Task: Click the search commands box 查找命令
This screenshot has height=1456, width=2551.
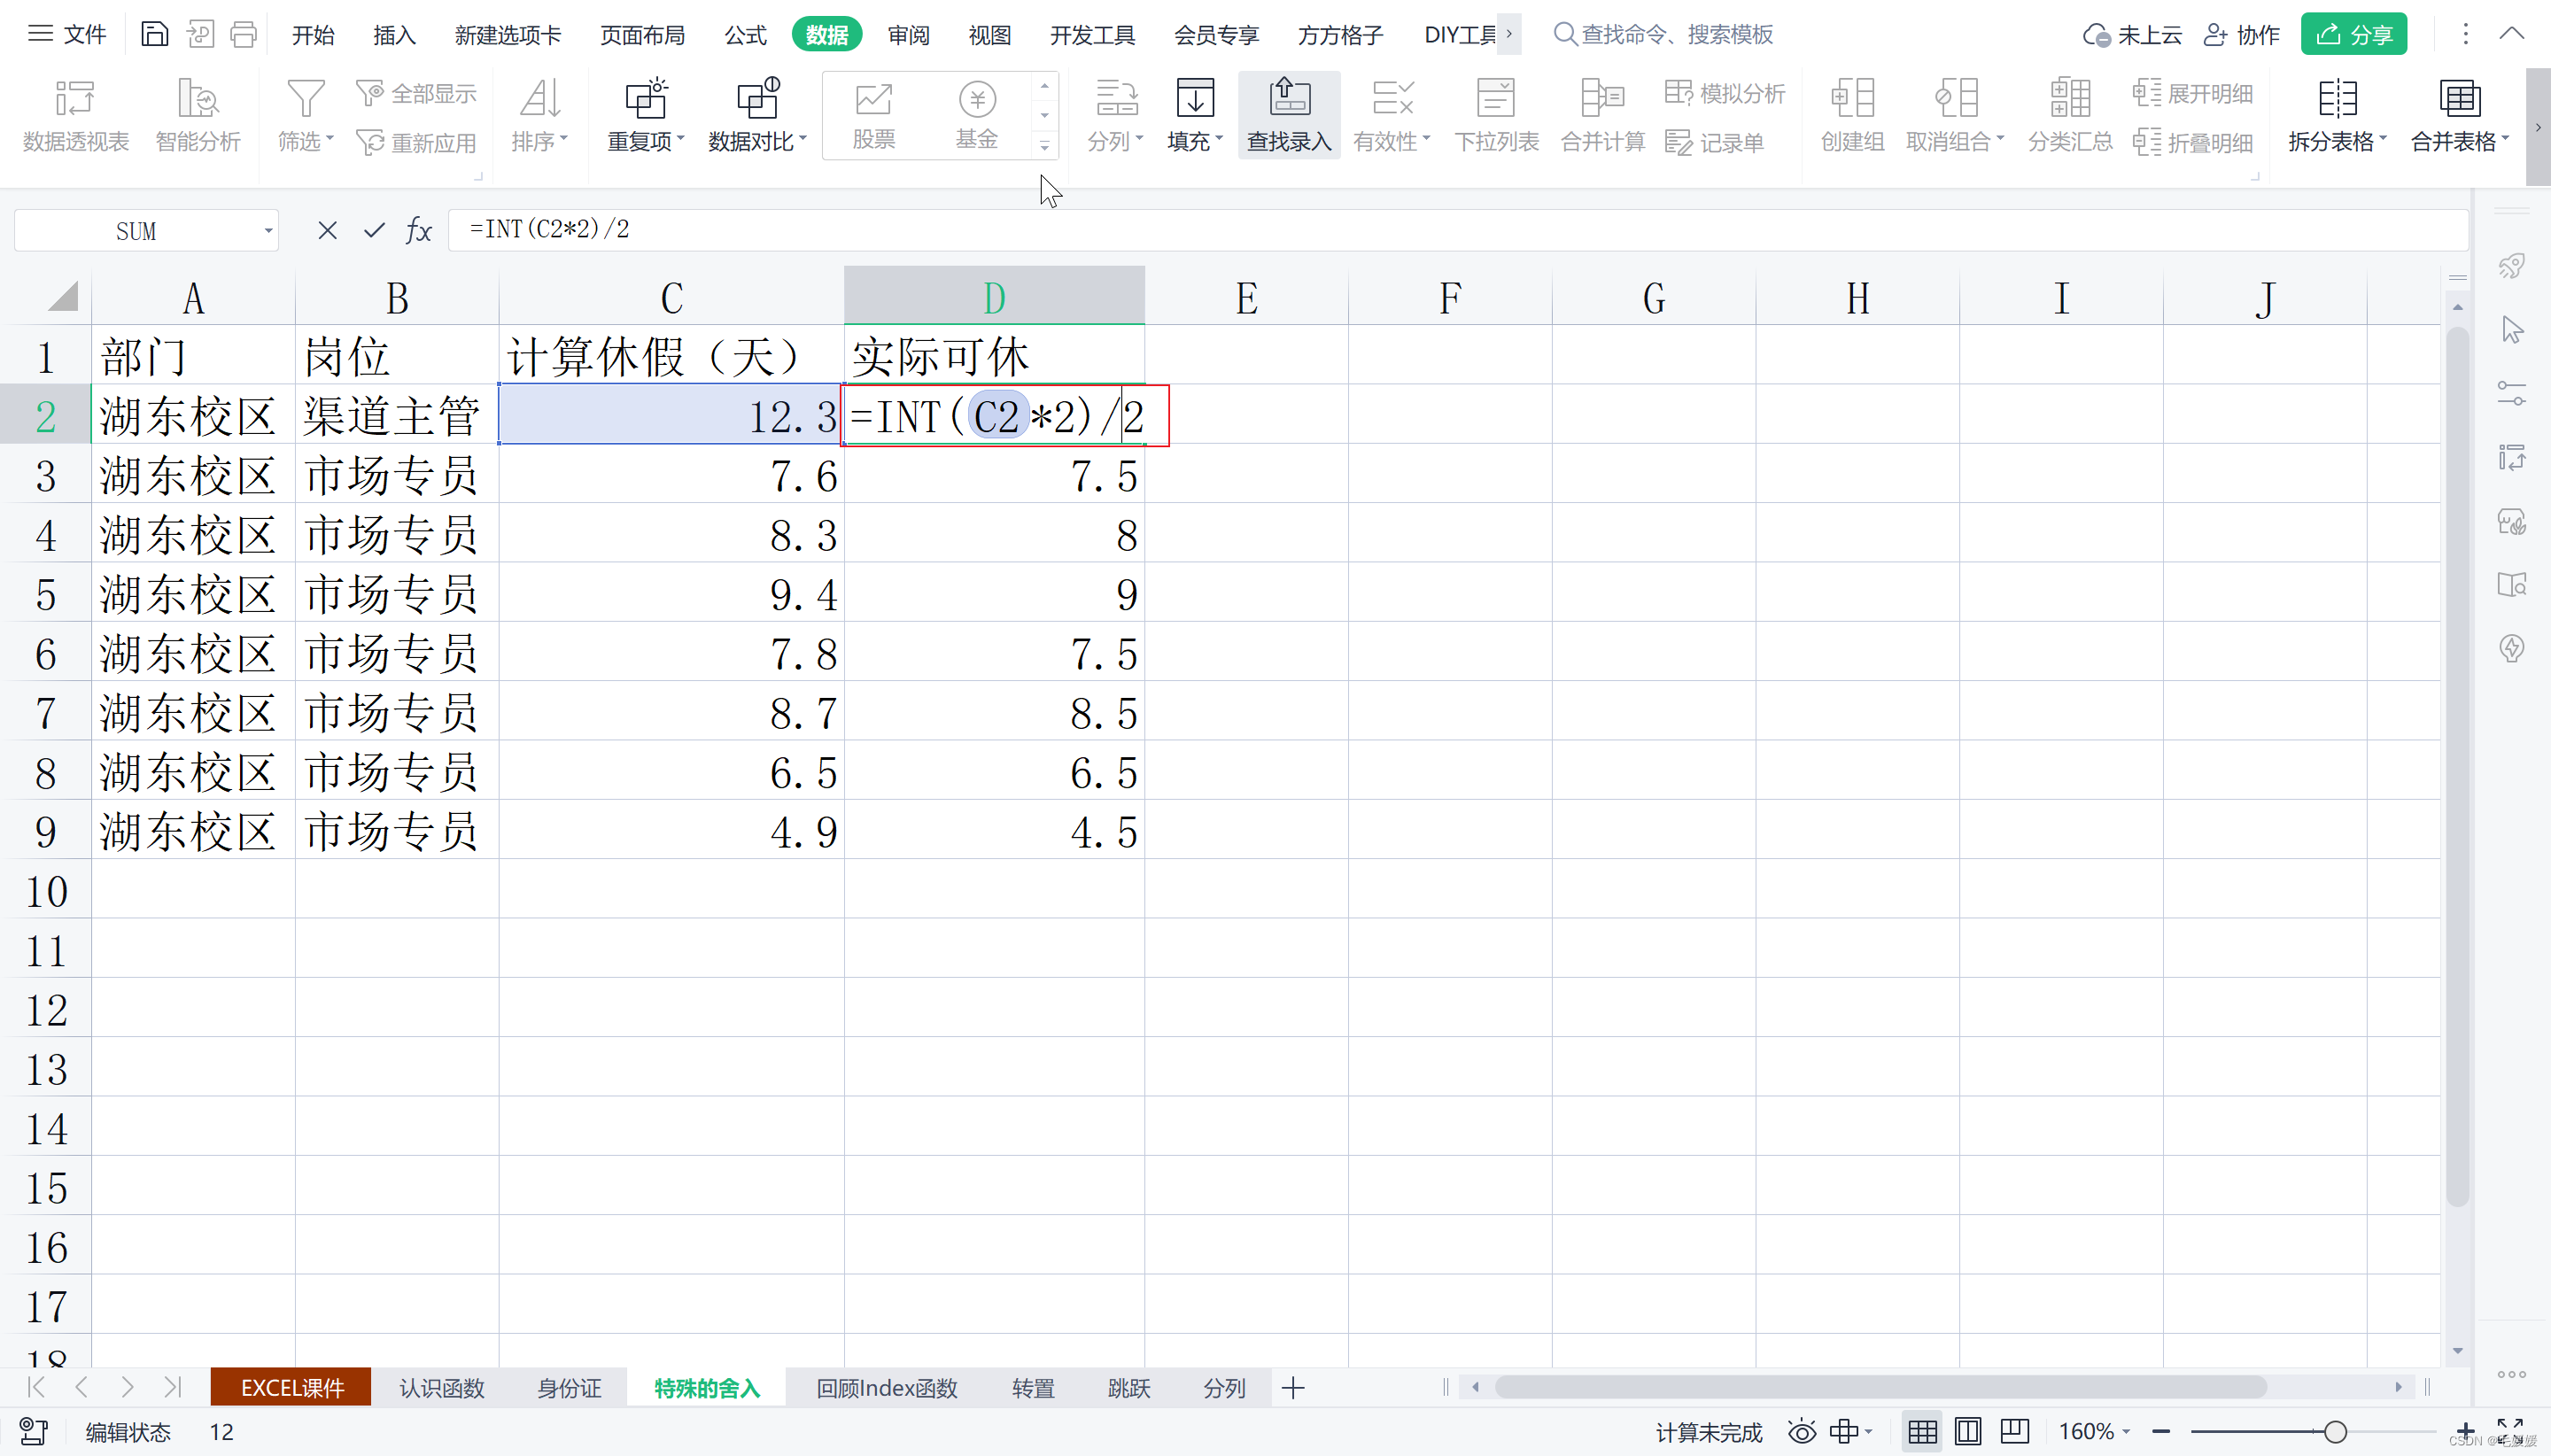Action: [1664, 35]
